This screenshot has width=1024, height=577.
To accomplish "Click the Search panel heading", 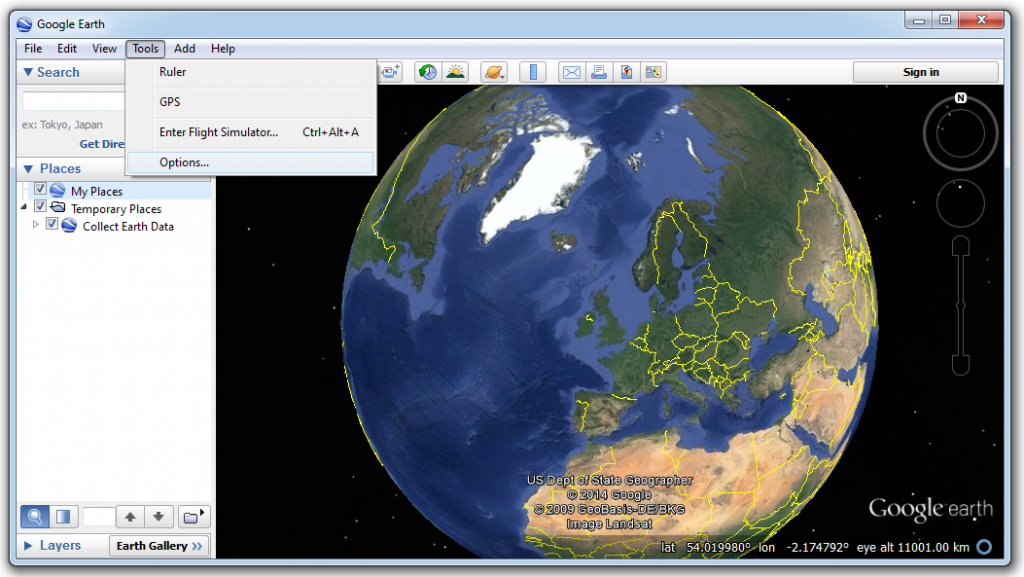I will click(x=58, y=72).
